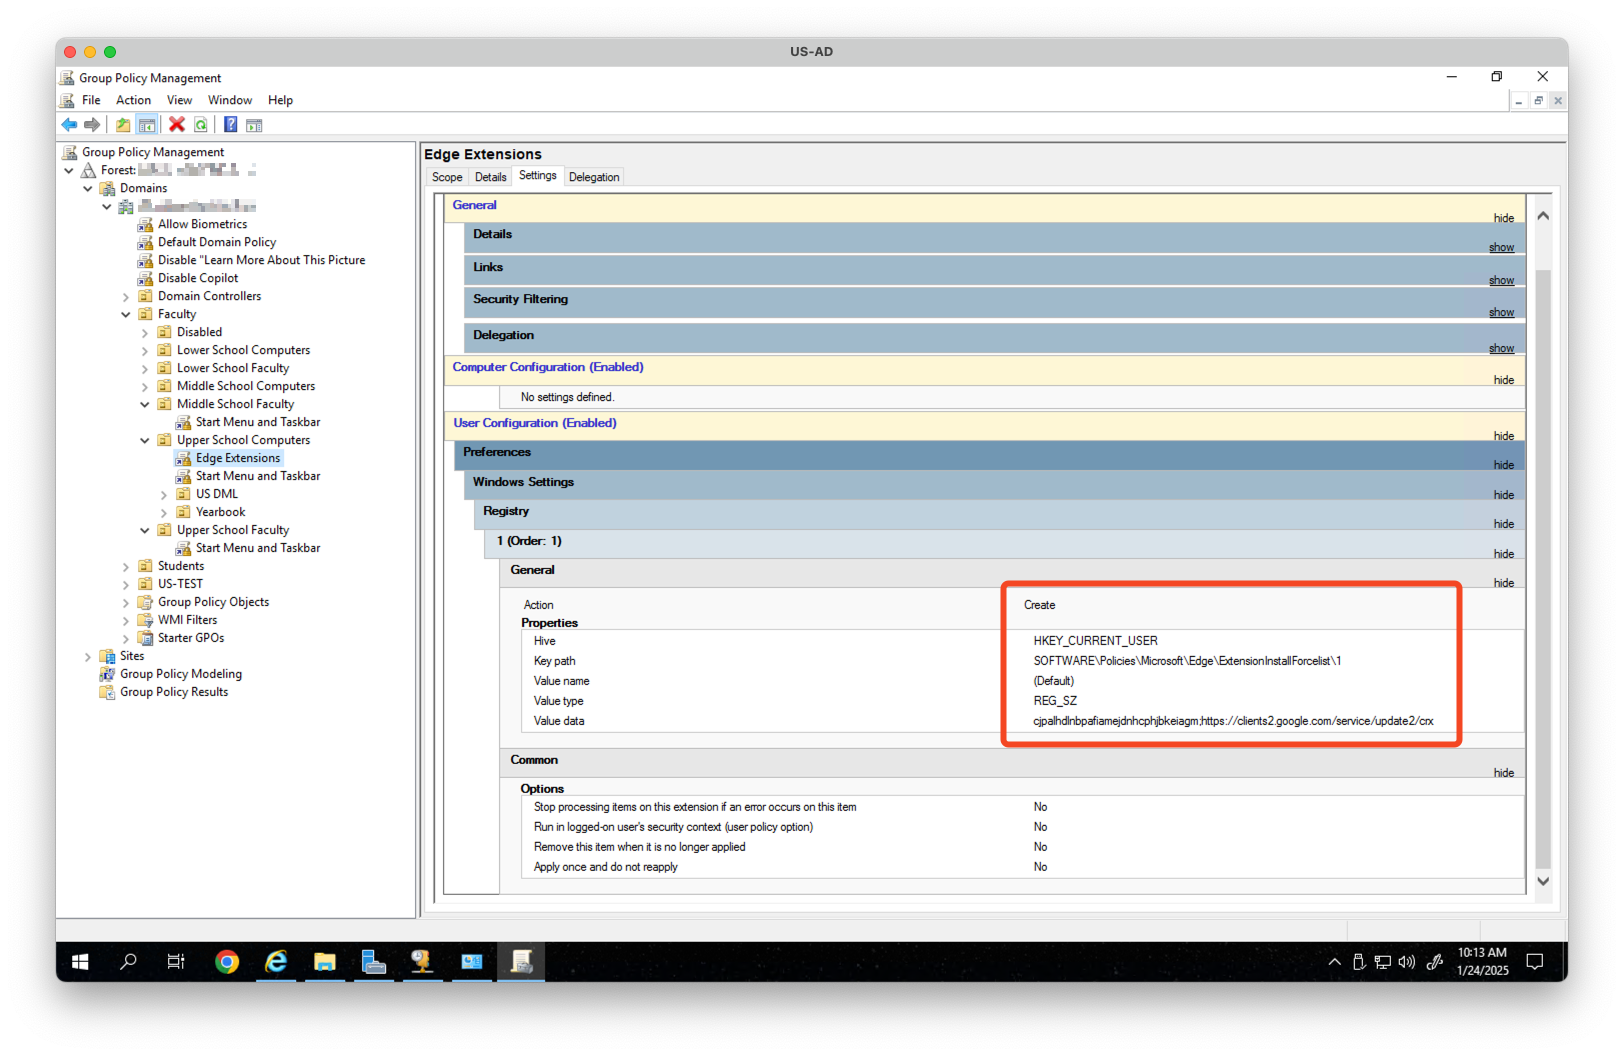Click the scroll down arrow in Settings report
1624x1056 pixels.
tap(1543, 881)
